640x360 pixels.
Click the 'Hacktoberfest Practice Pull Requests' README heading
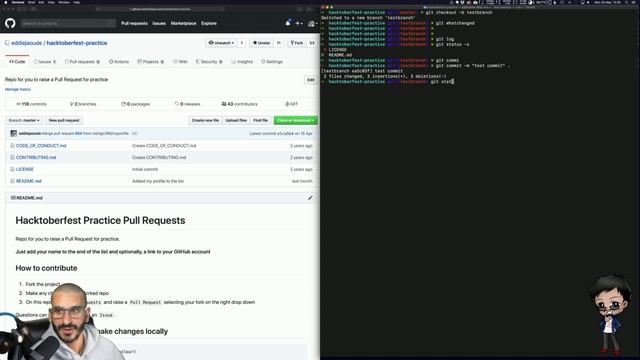tap(100, 220)
